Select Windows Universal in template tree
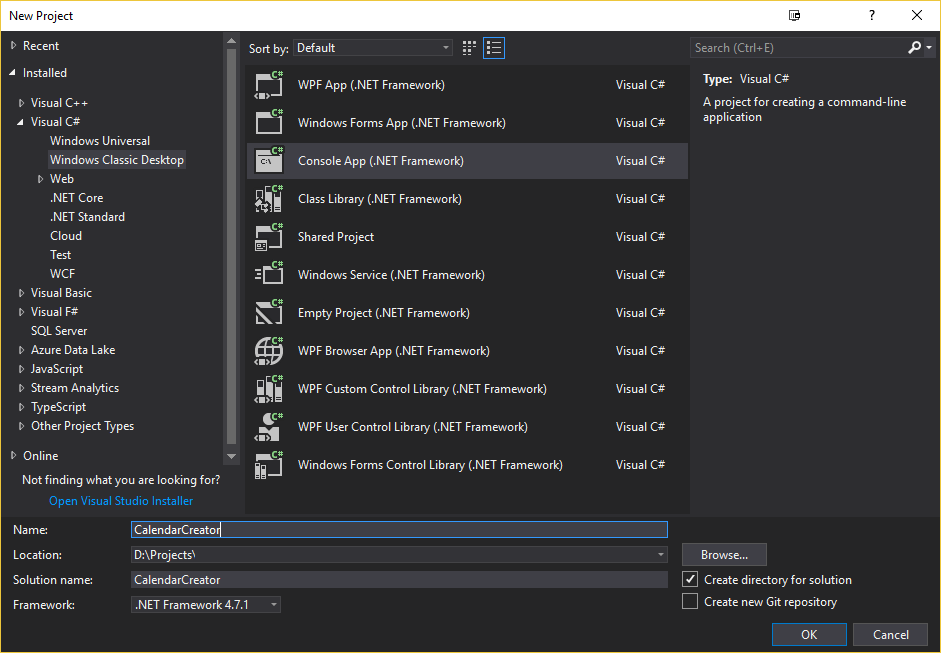941x653 pixels. (x=100, y=141)
